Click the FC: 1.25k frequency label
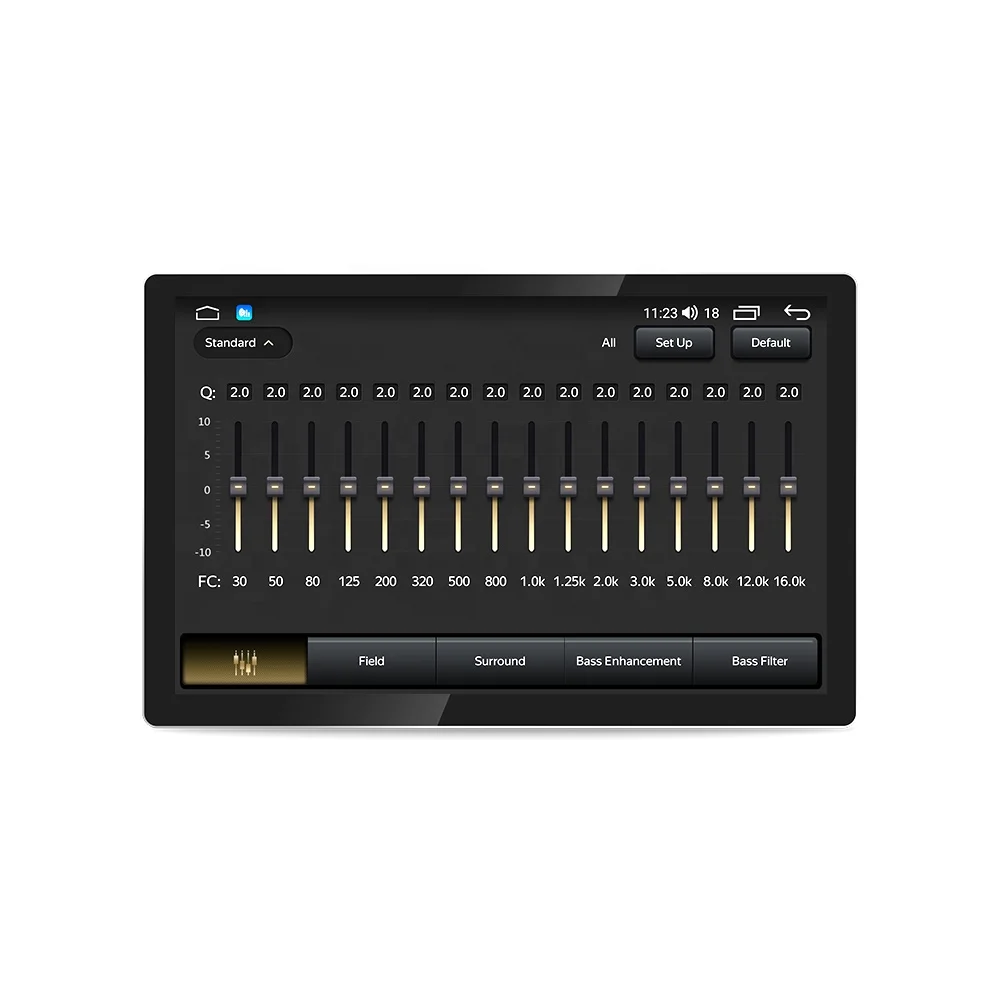Screen dimensions: 1000x1000 [569, 581]
